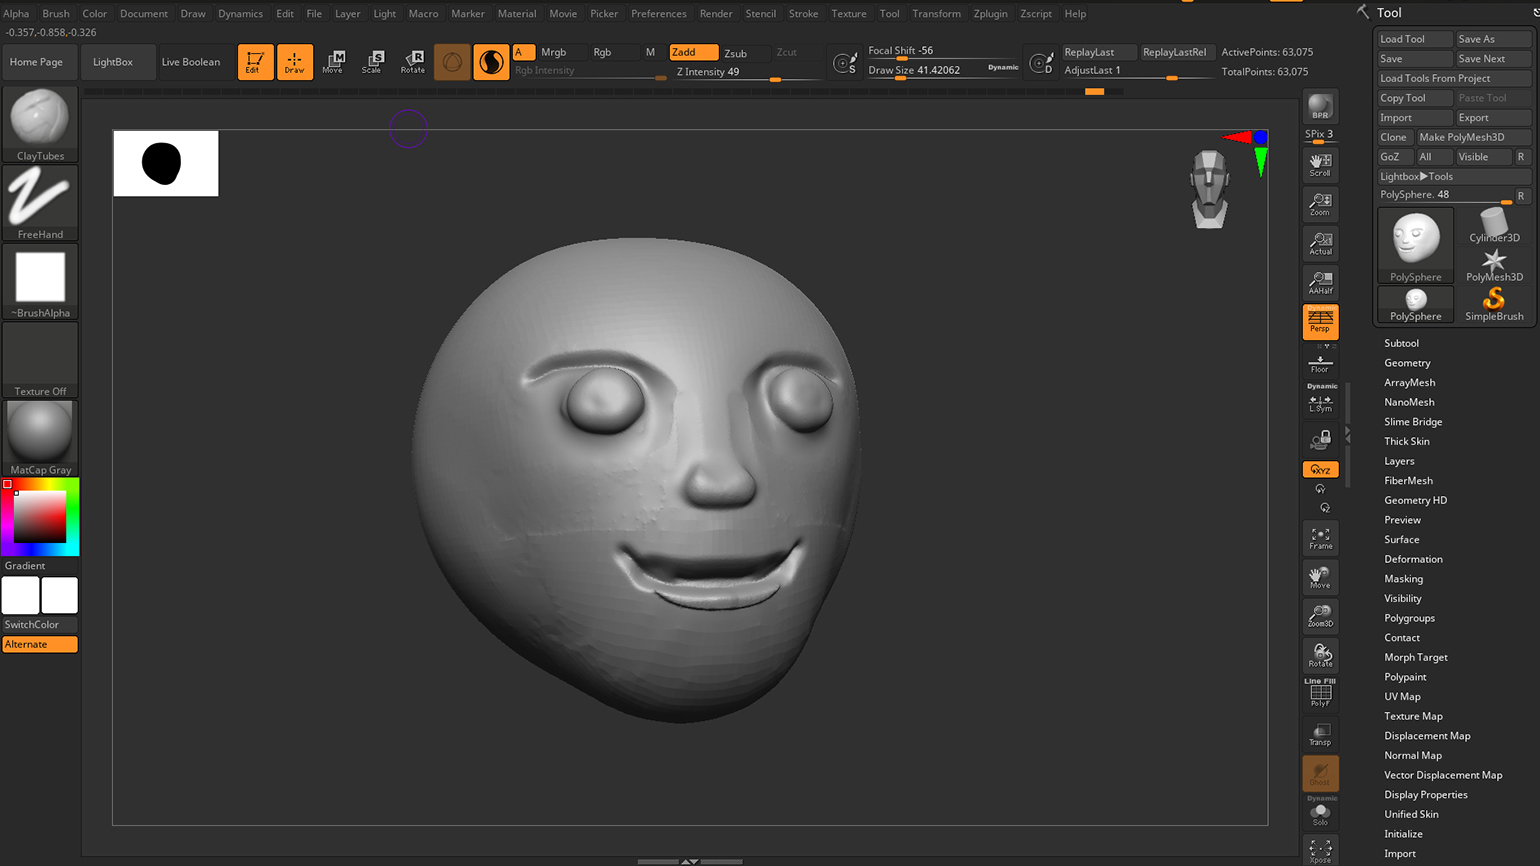Expand the Deformation section
Image resolution: width=1540 pixels, height=866 pixels.
(1413, 559)
